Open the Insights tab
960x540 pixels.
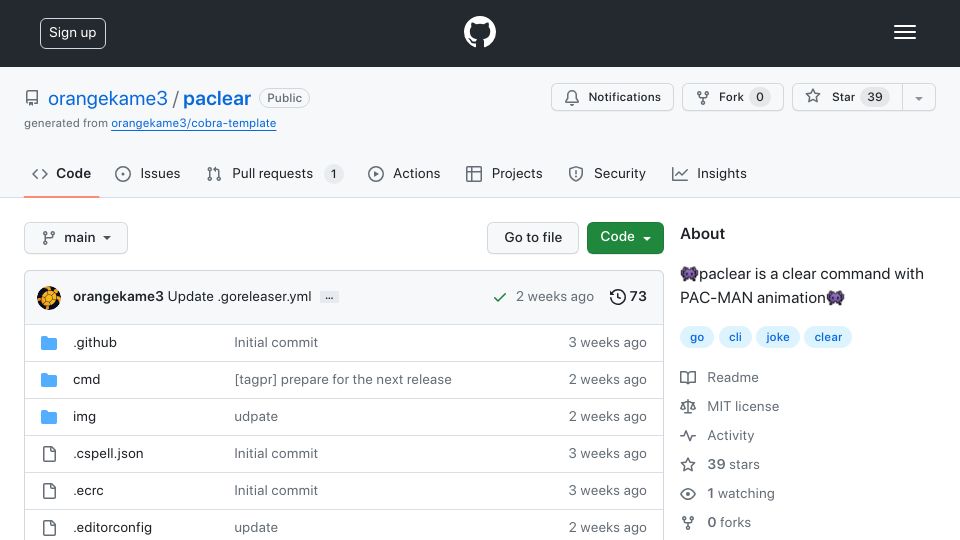709,174
